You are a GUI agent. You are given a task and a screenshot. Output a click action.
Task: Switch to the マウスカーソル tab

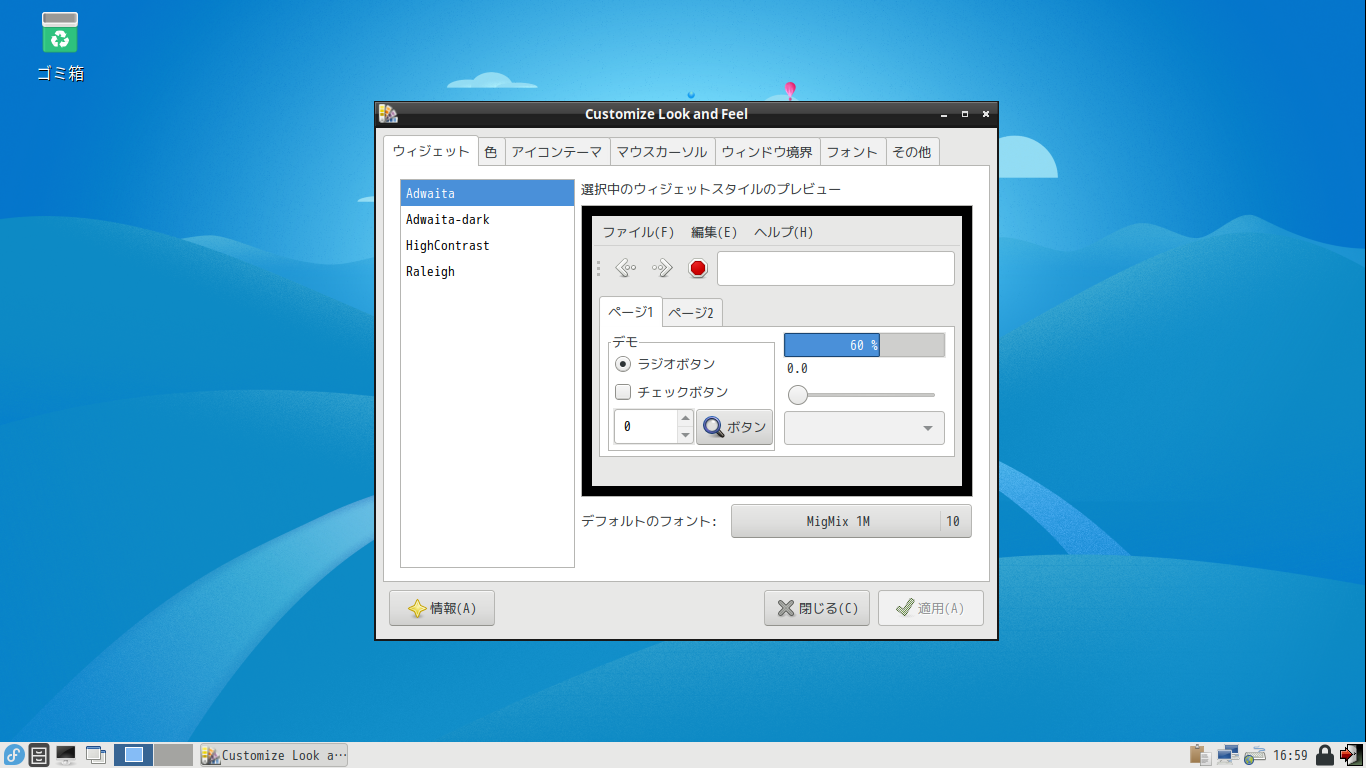coord(662,152)
